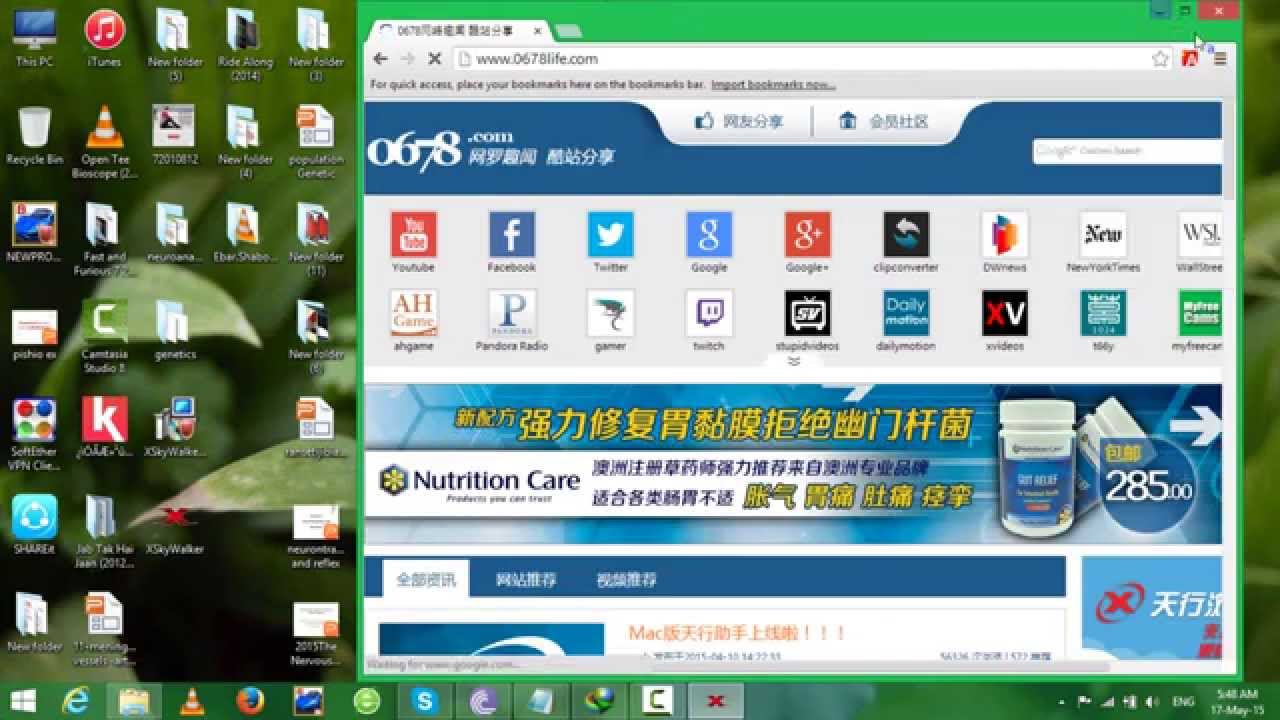Viewport: 1280px width, 720px height.
Task: Select the population Genetic presentation file
Action: click(x=316, y=142)
